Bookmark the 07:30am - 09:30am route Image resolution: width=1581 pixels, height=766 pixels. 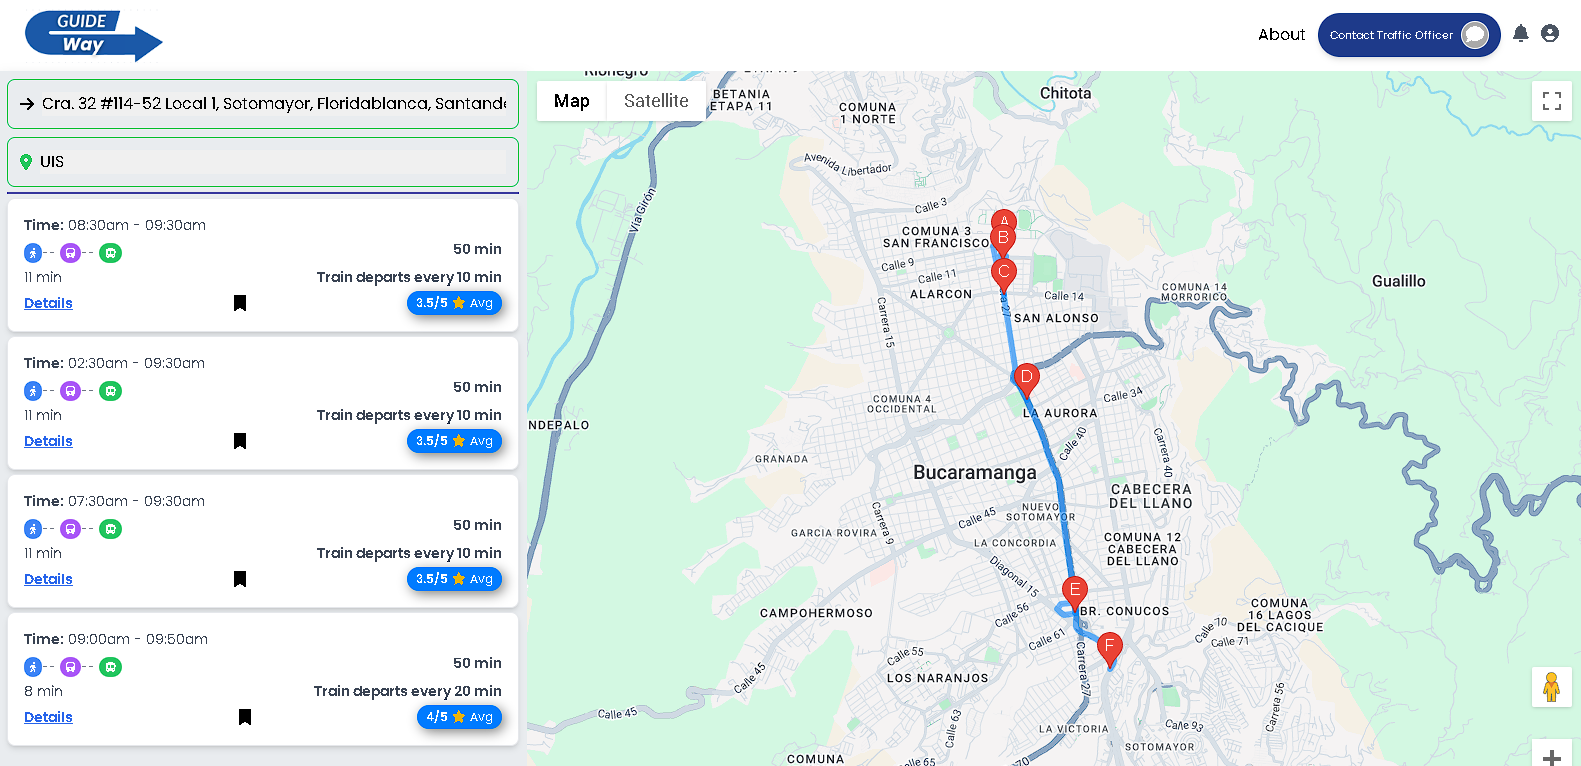240,579
